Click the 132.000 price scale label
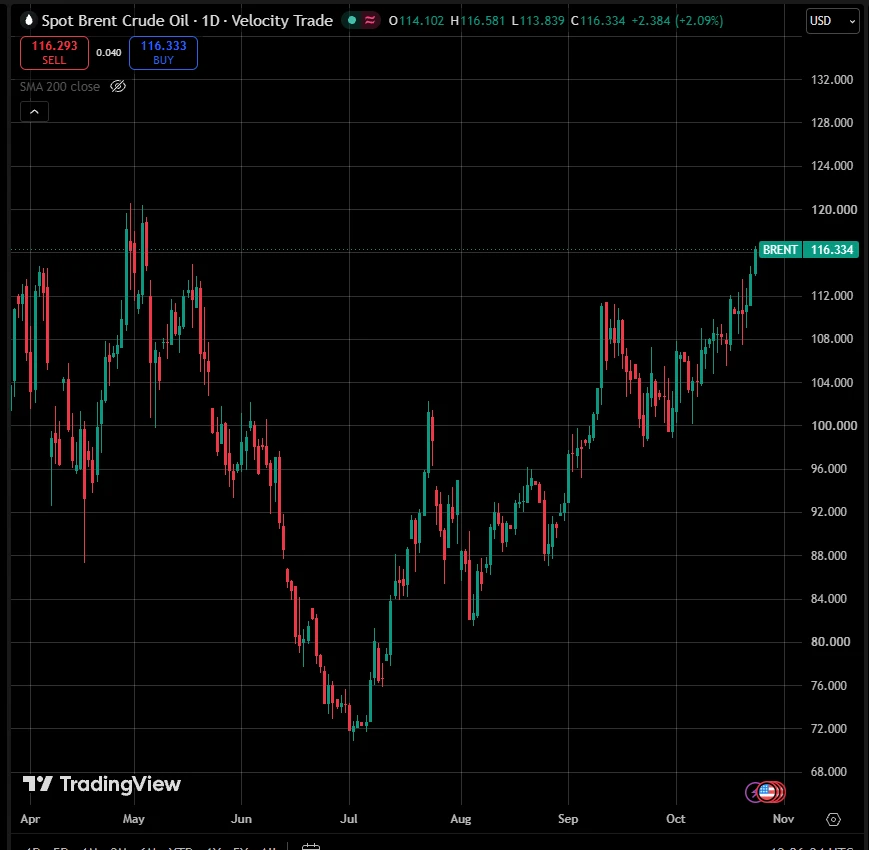The height and width of the screenshot is (850, 869). [x=832, y=80]
